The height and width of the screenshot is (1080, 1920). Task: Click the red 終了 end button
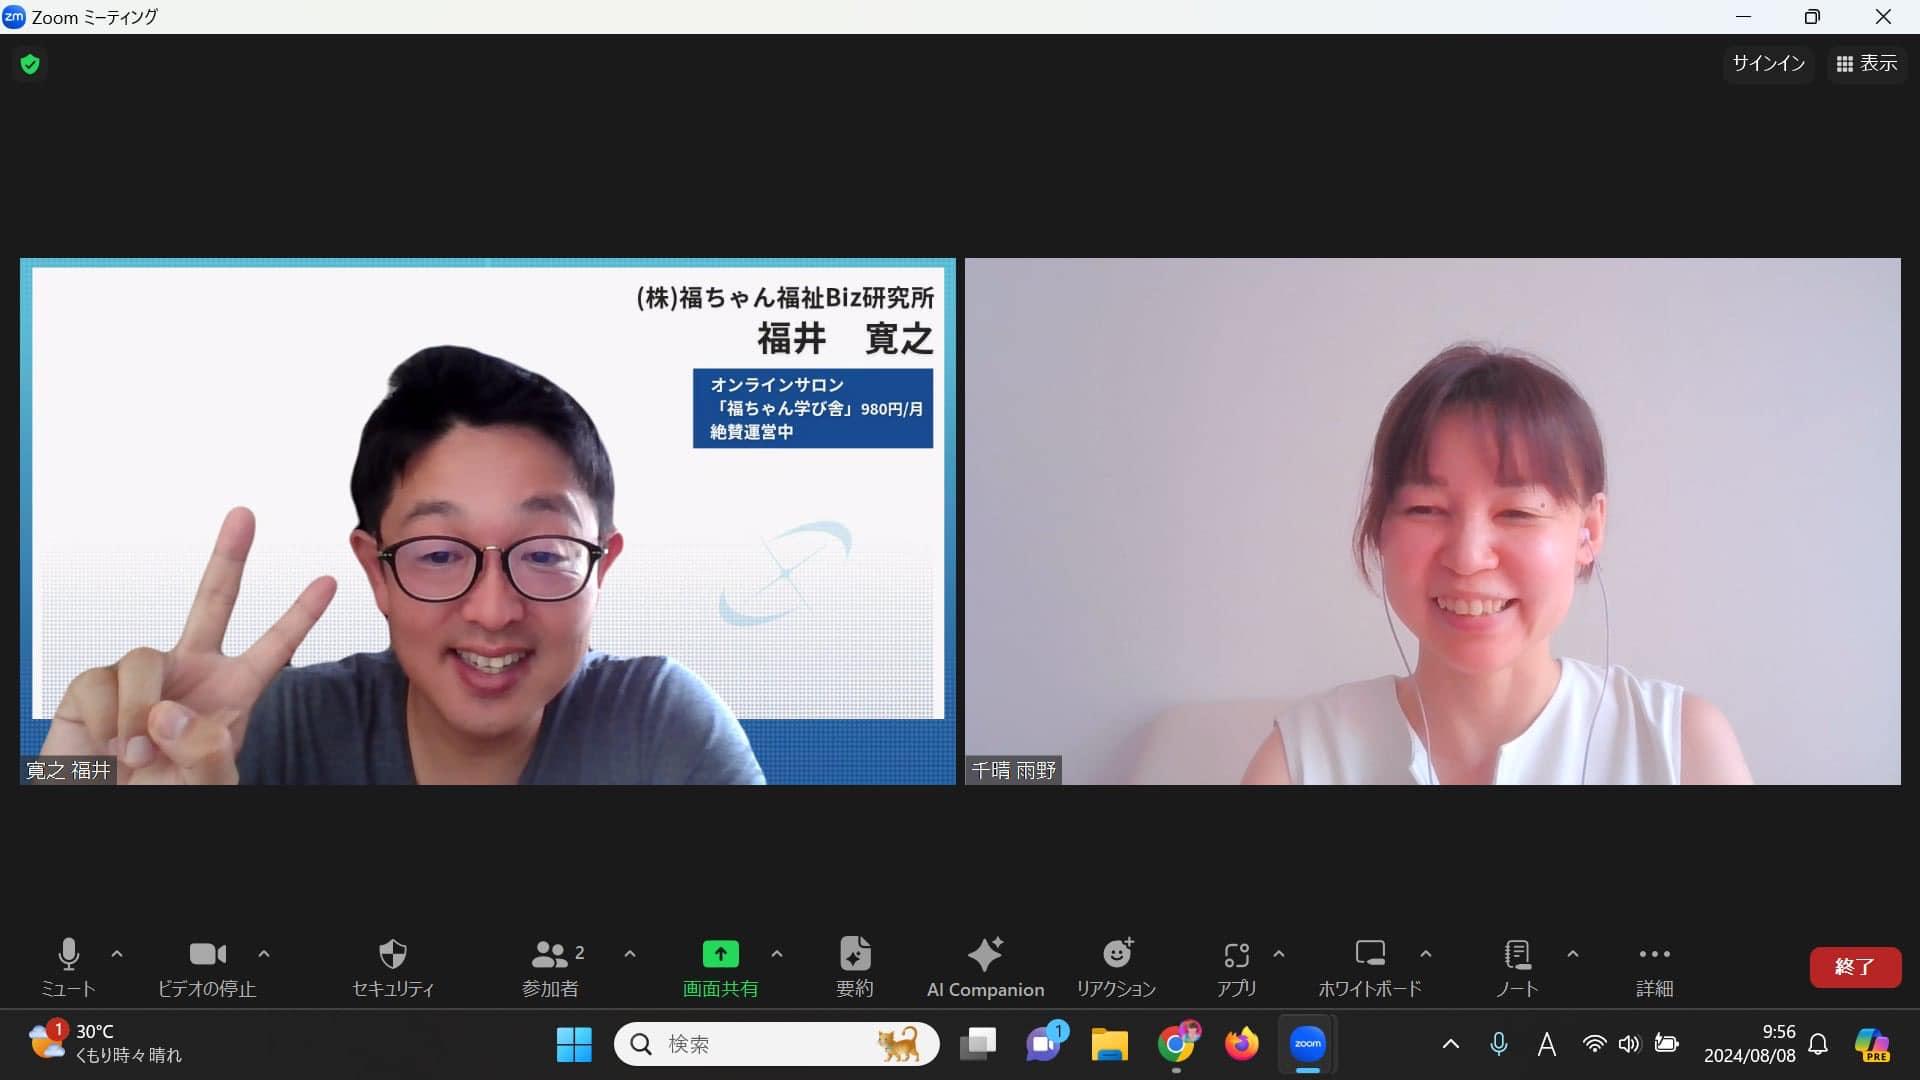pos(1855,967)
